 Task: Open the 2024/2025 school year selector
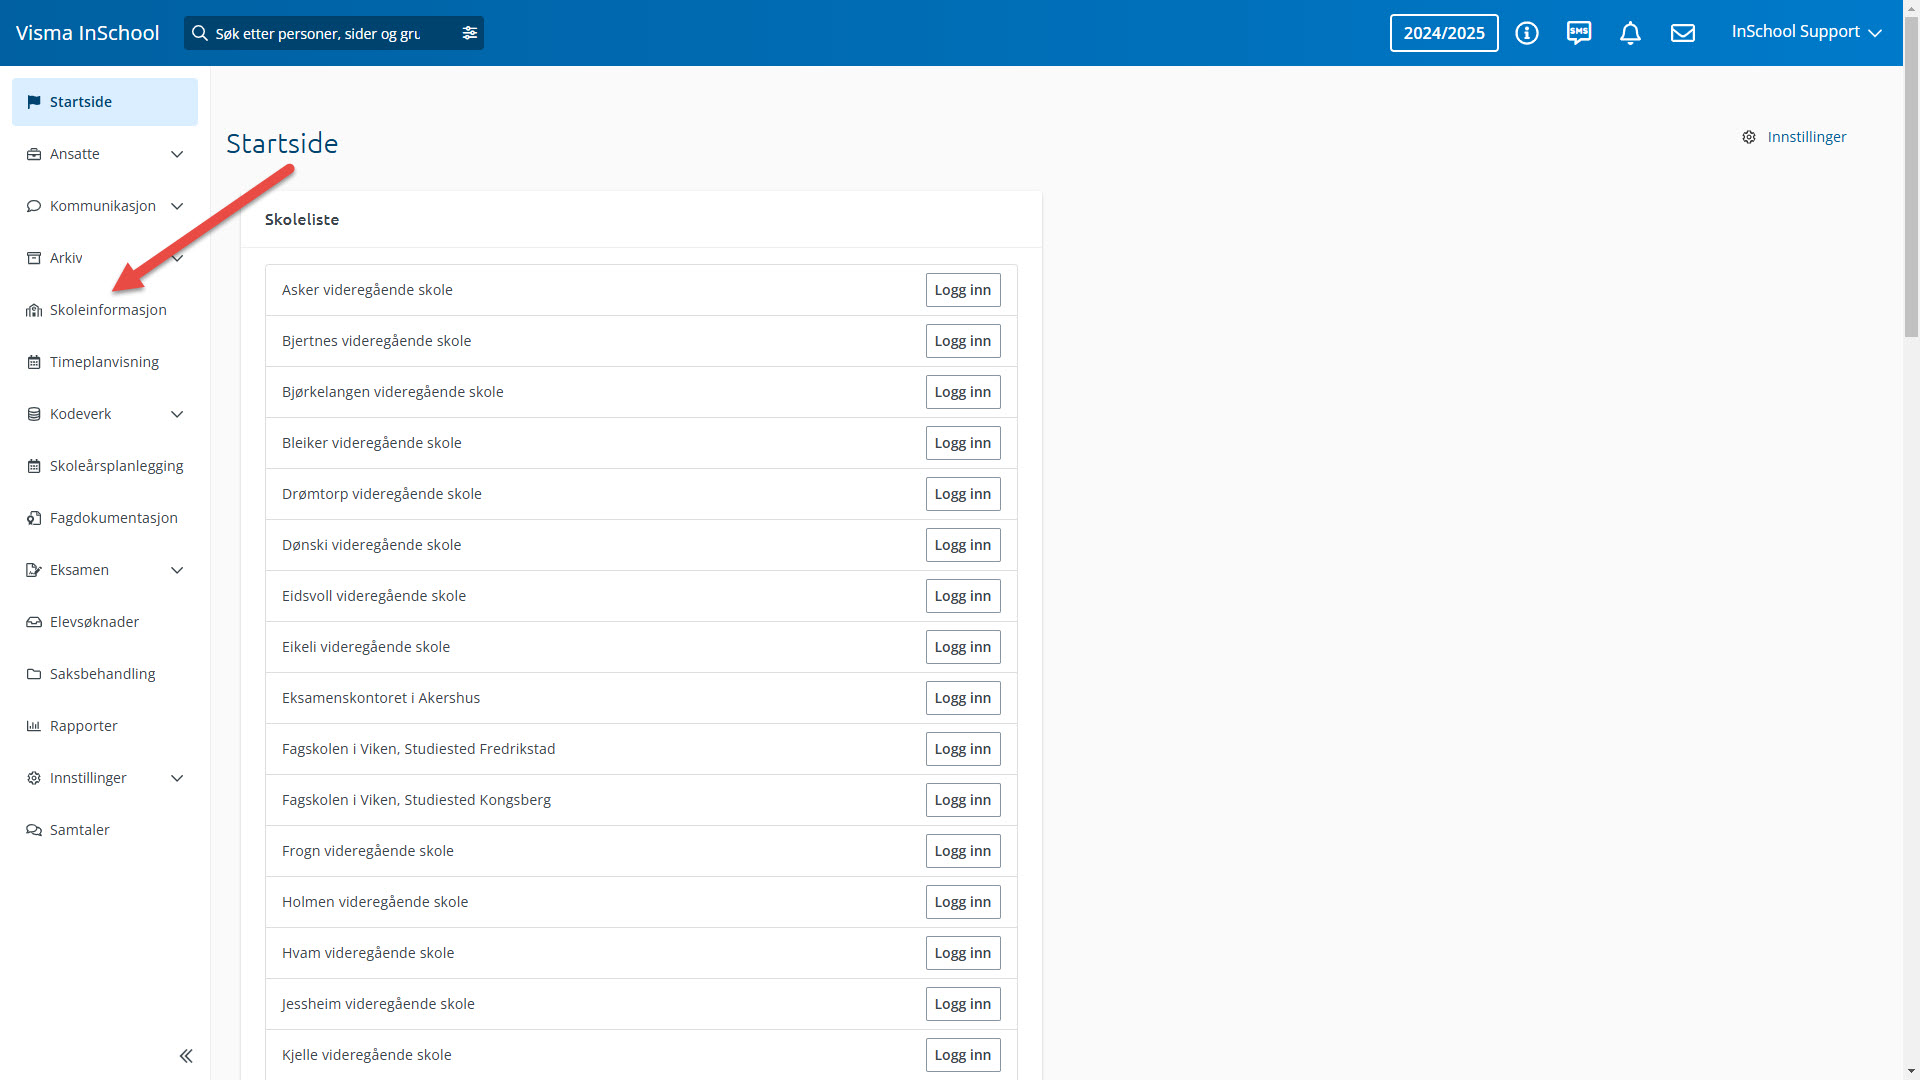tap(1443, 33)
